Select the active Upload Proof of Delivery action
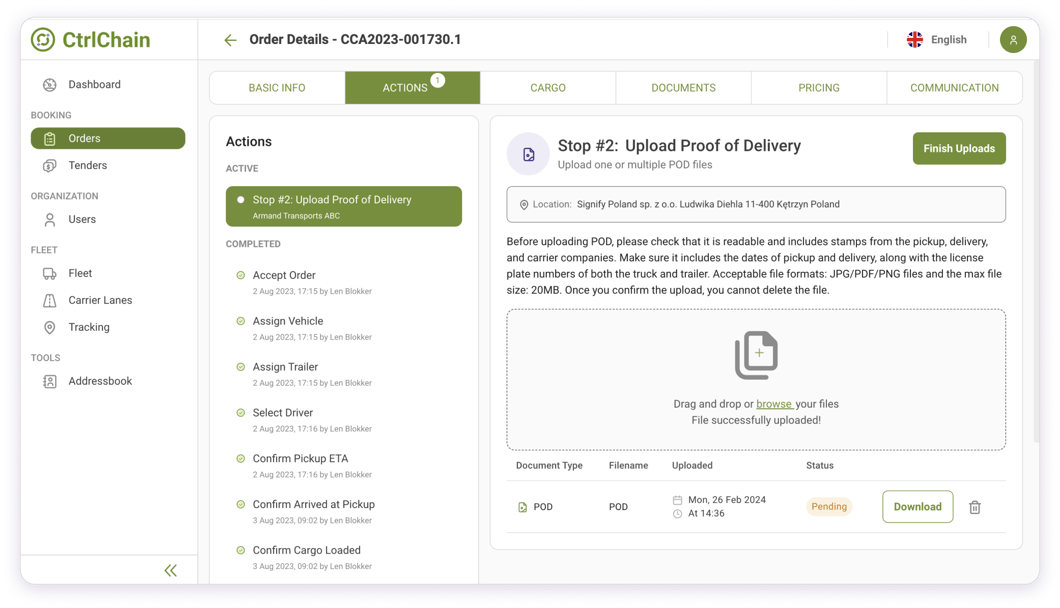This screenshot has width=1060, height=608. tap(343, 206)
